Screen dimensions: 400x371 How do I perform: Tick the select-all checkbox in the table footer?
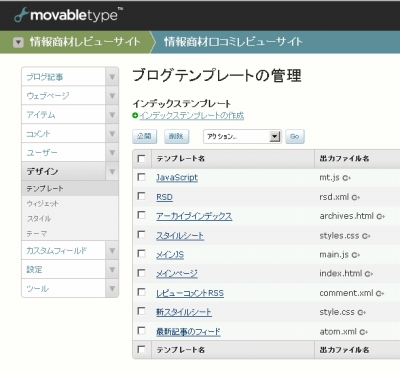pyautogui.click(x=141, y=350)
